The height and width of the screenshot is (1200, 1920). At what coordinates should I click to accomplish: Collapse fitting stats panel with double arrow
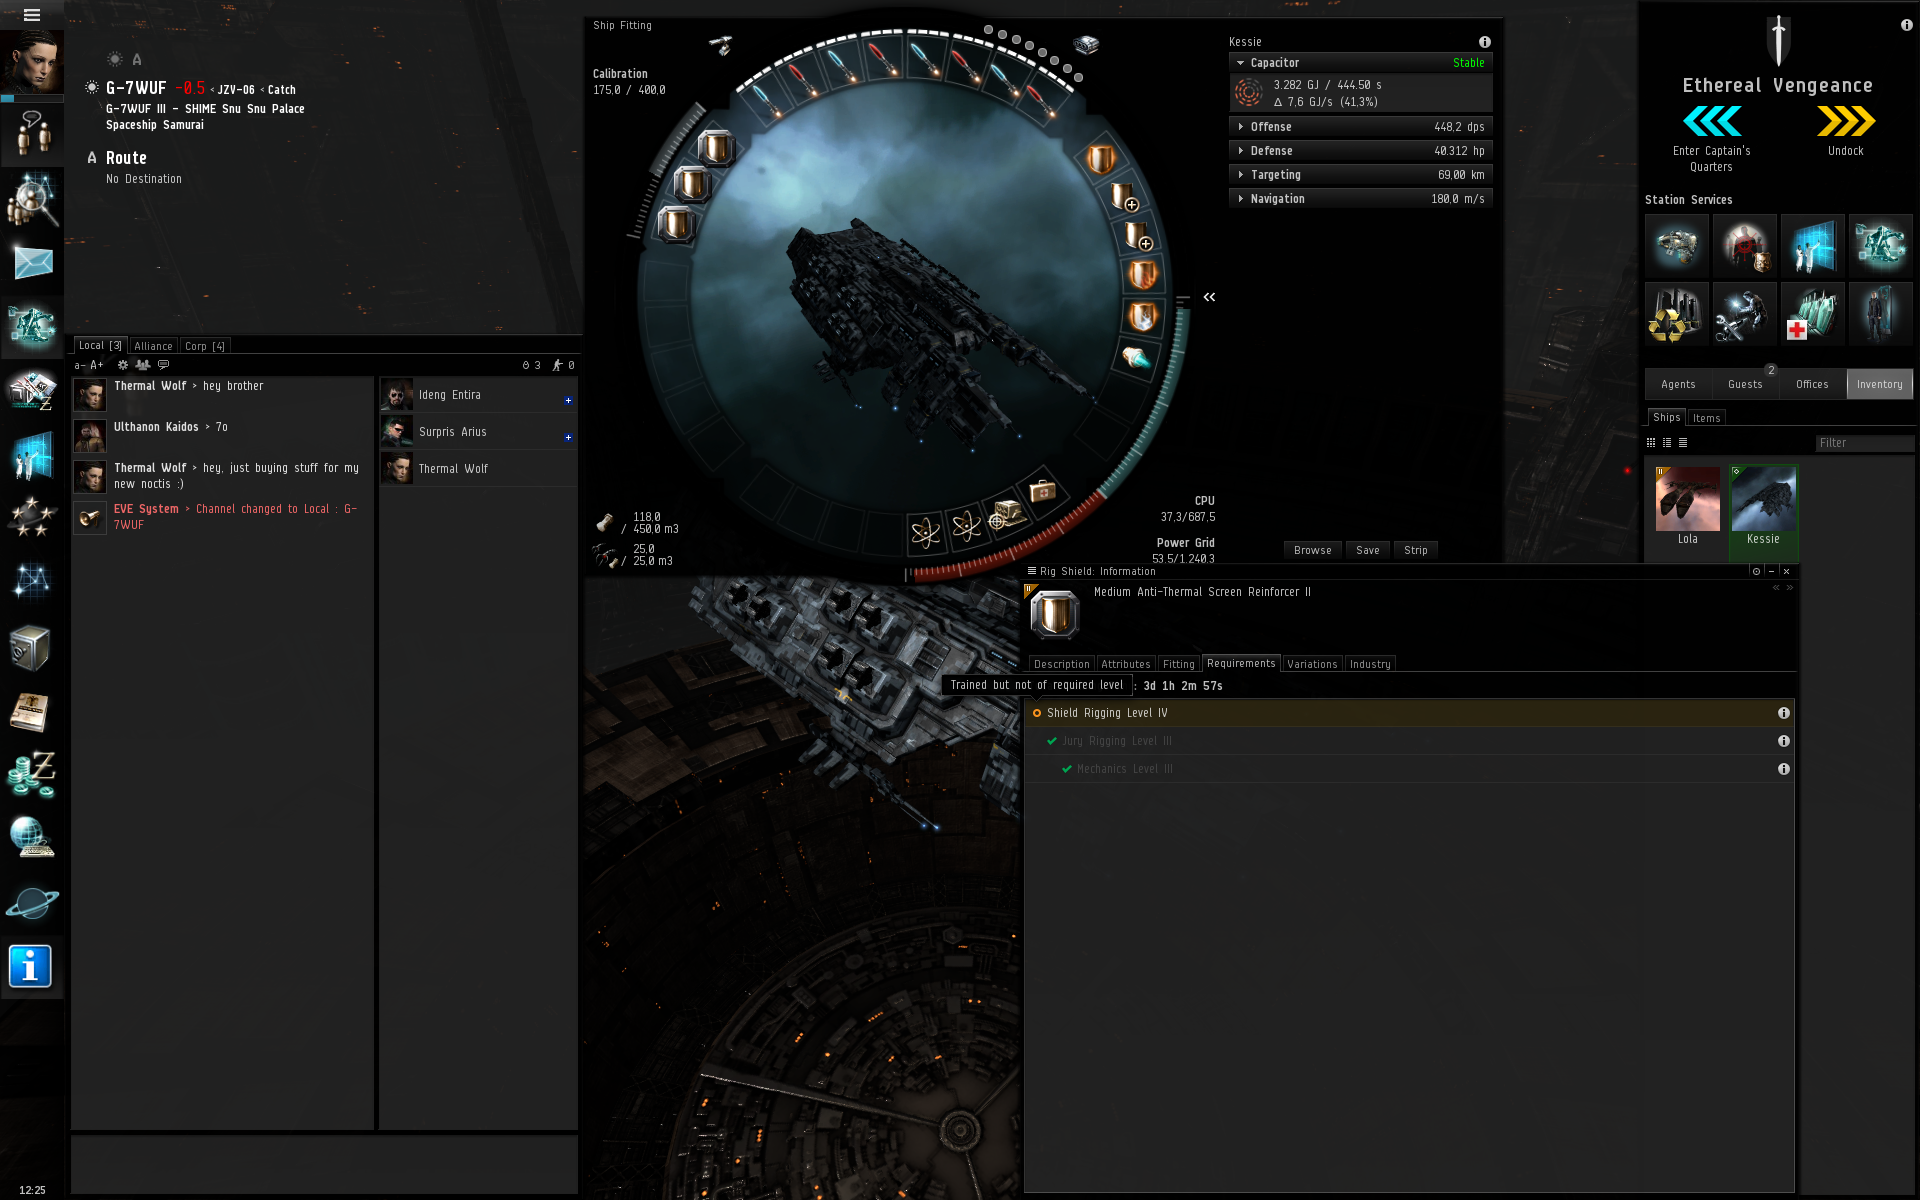pos(1209,297)
